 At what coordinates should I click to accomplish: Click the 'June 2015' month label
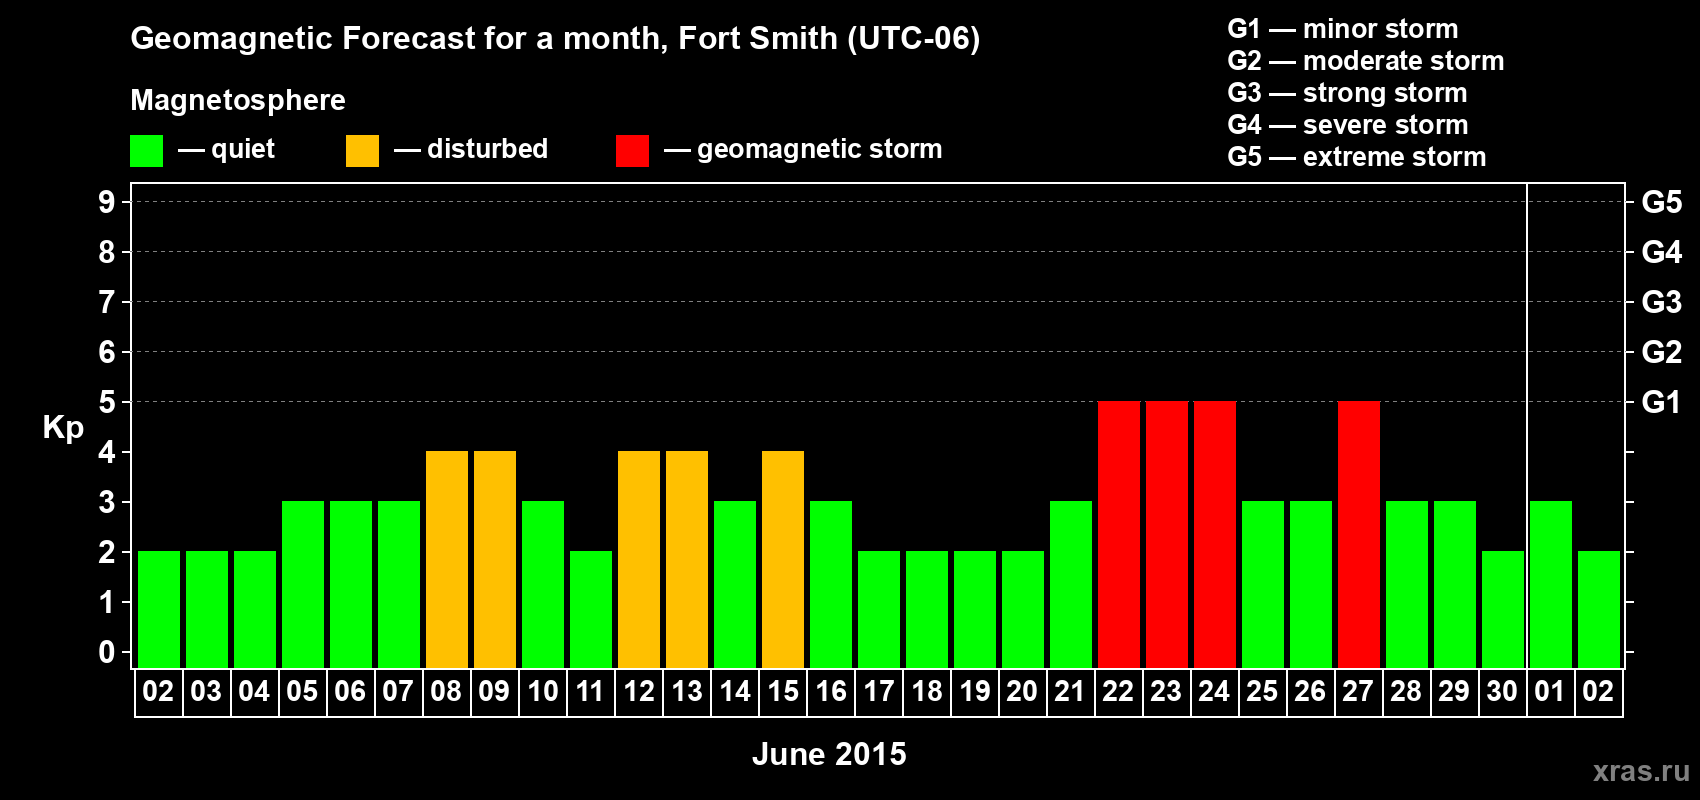[829, 754]
